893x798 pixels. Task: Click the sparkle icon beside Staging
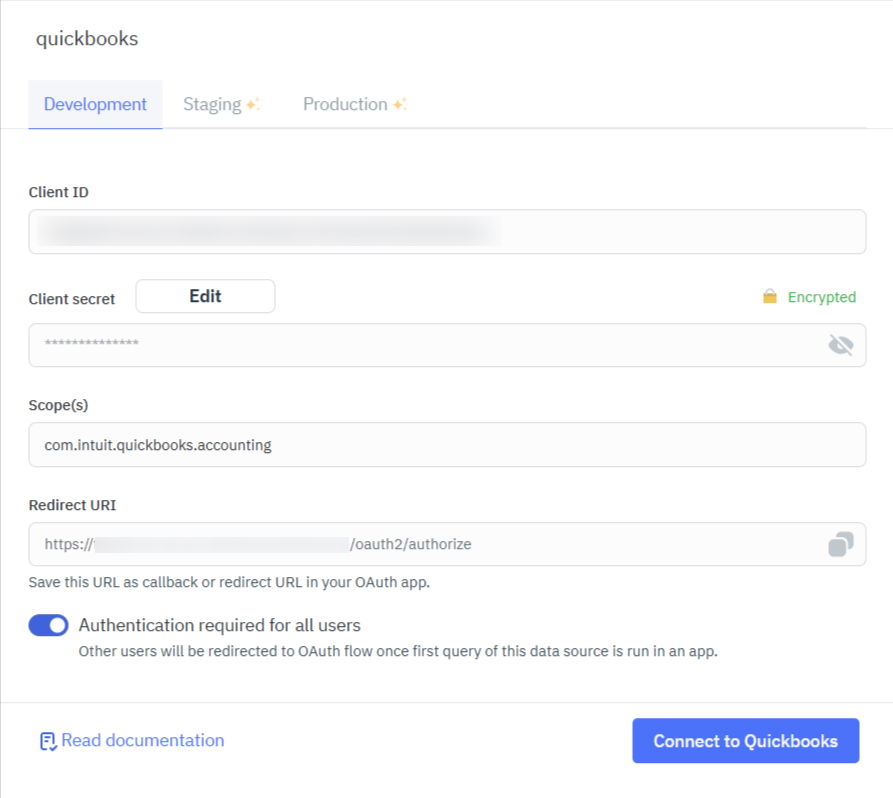pos(253,104)
